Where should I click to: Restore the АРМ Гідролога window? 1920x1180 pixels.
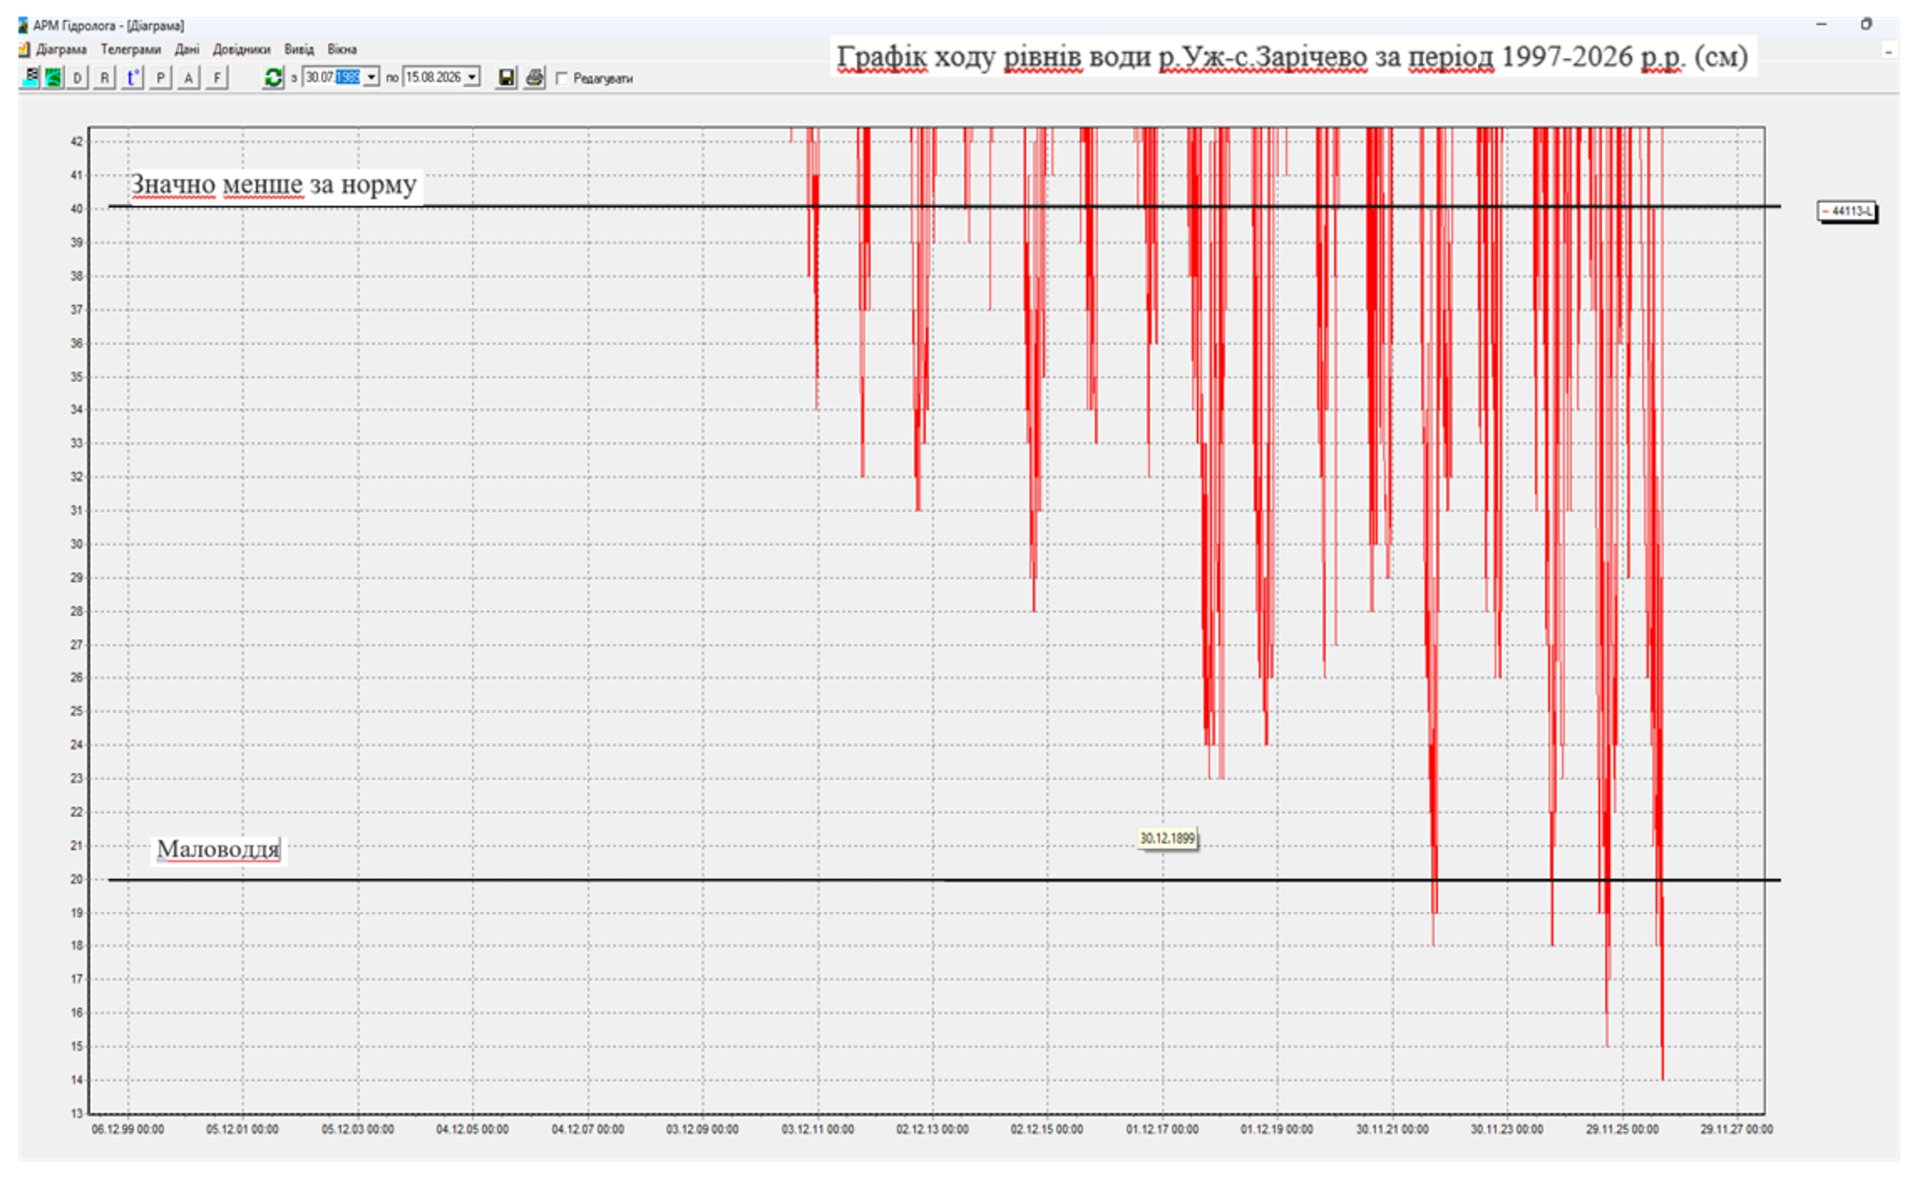coord(1866,24)
